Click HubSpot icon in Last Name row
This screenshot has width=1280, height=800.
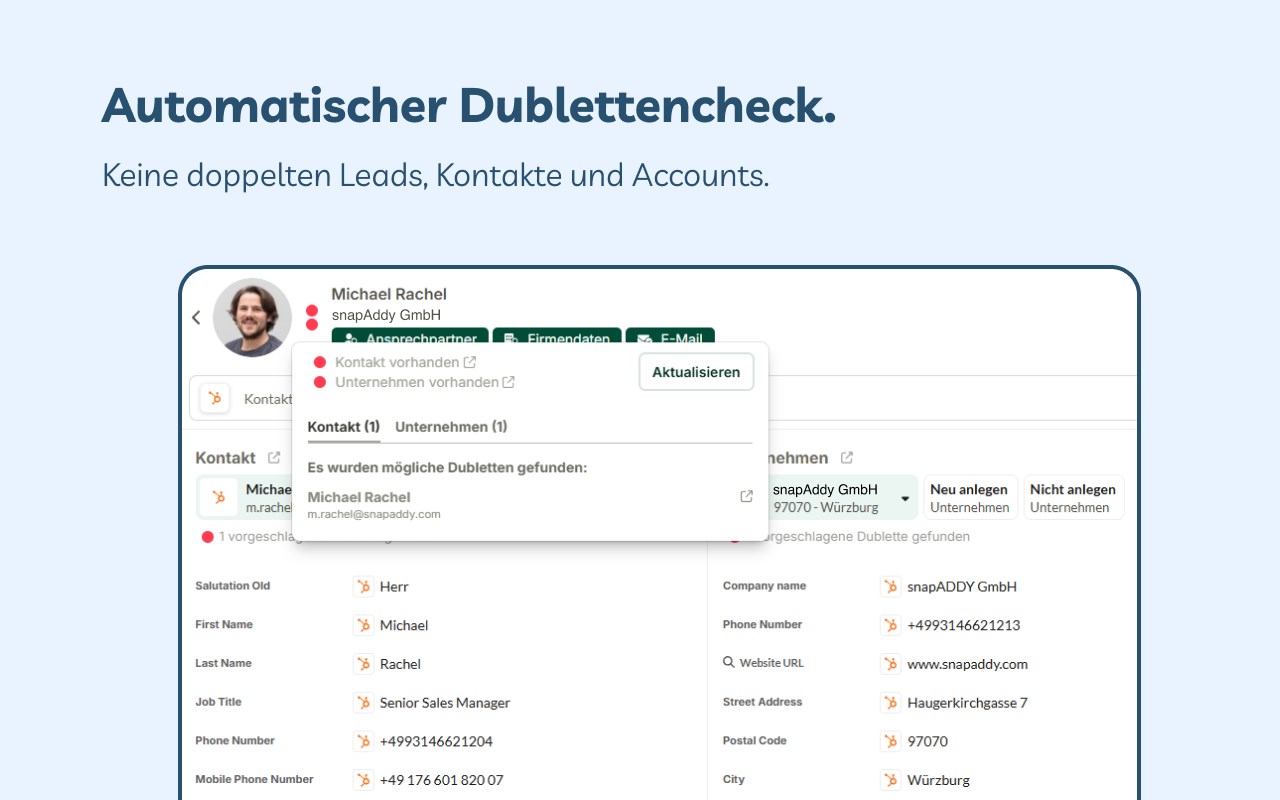pyautogui.click(x=363, y=664)
